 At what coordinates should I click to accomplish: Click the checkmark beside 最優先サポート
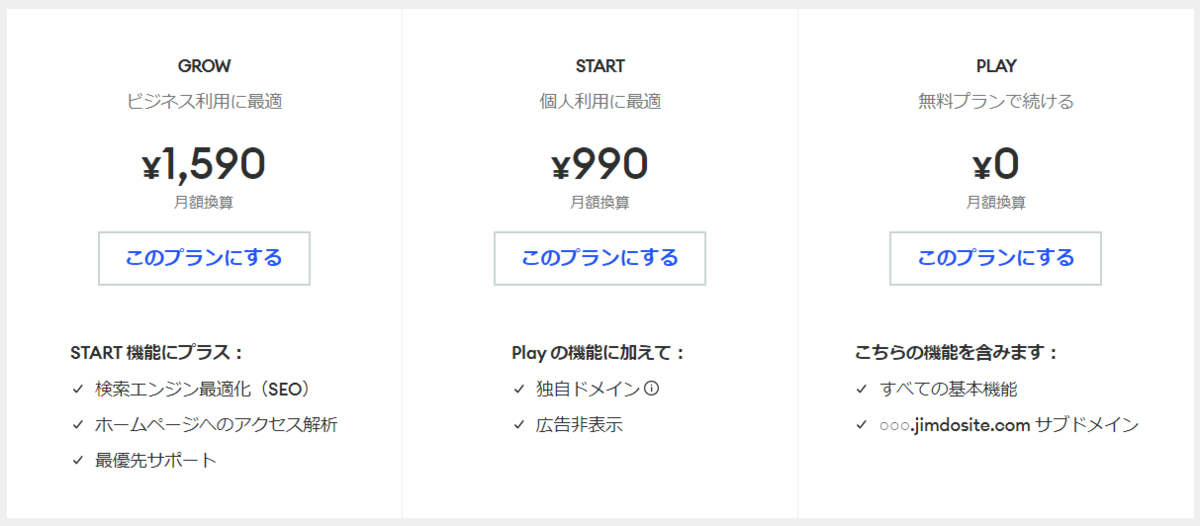click(x=77, y=461)
